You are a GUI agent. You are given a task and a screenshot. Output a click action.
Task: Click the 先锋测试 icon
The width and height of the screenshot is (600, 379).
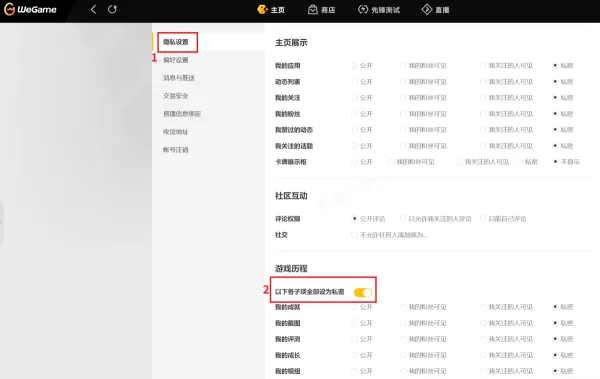tap(363, 10)
